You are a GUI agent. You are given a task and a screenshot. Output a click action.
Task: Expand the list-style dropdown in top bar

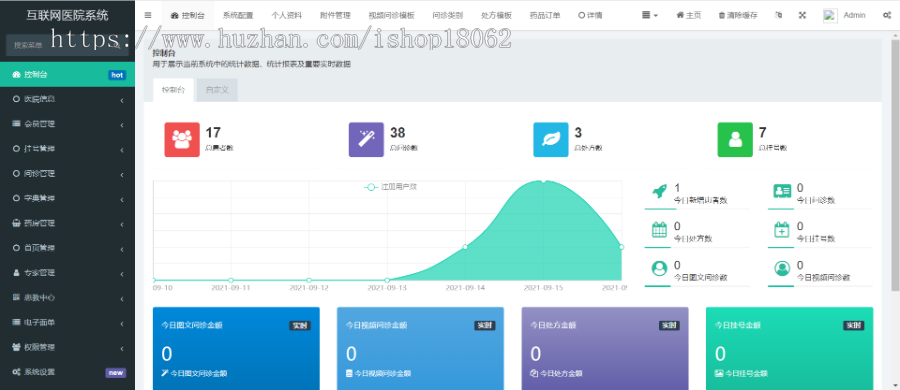click(x=650, y=16)
